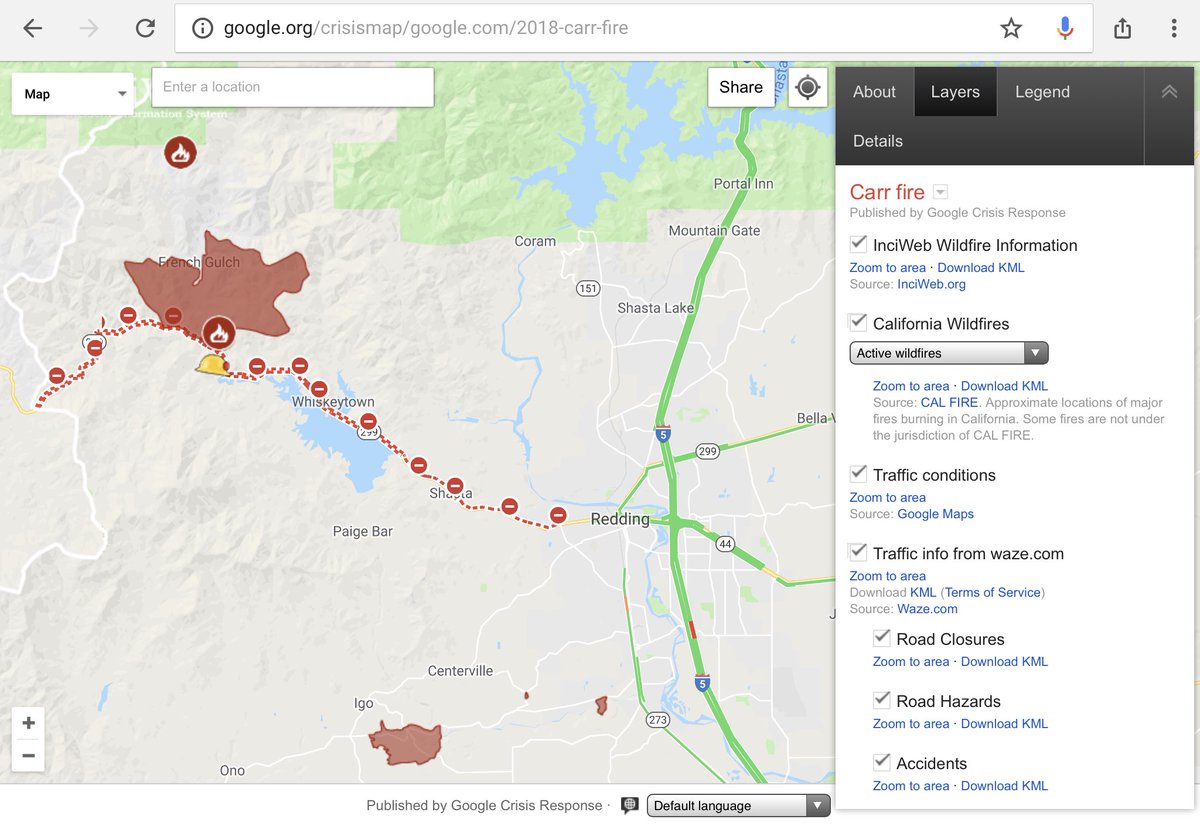Switch to the Layers tab
The image size is (1200, 826).
click(955, 92)
